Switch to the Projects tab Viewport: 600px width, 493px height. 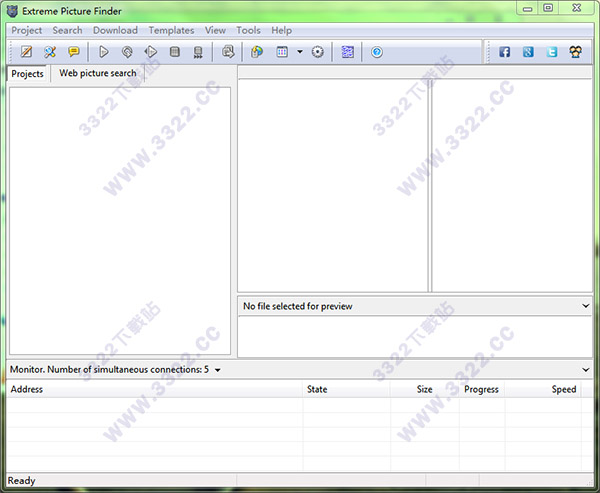(x=28, y=73)
